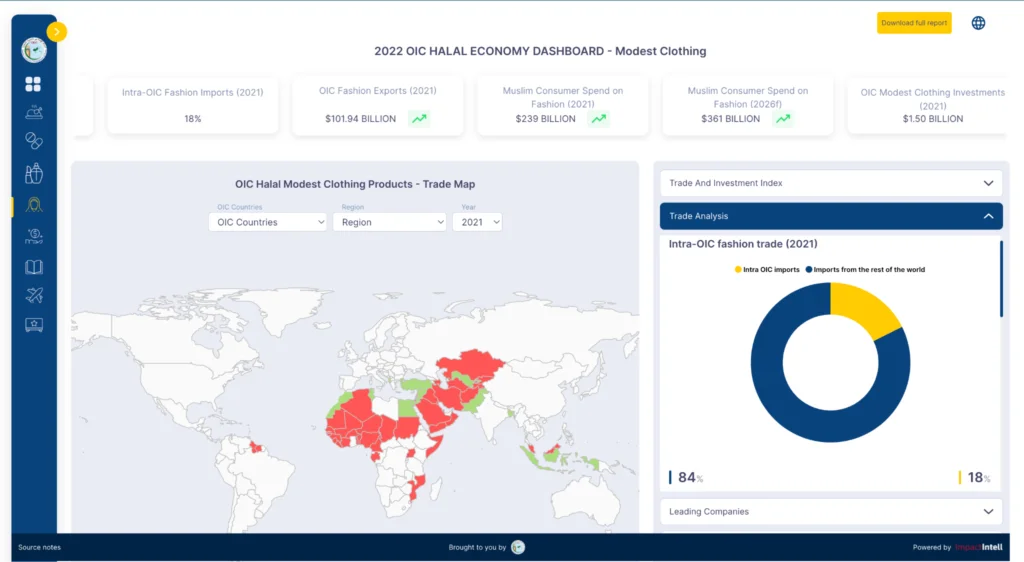Click the Brought to you by text

click(x=477, y=547)
